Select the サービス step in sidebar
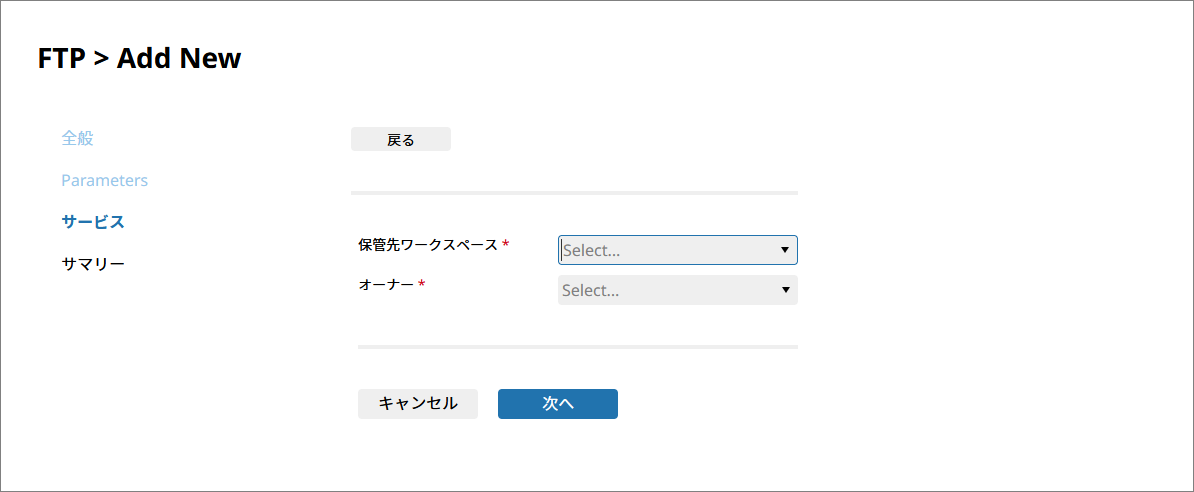 (93, 222)
